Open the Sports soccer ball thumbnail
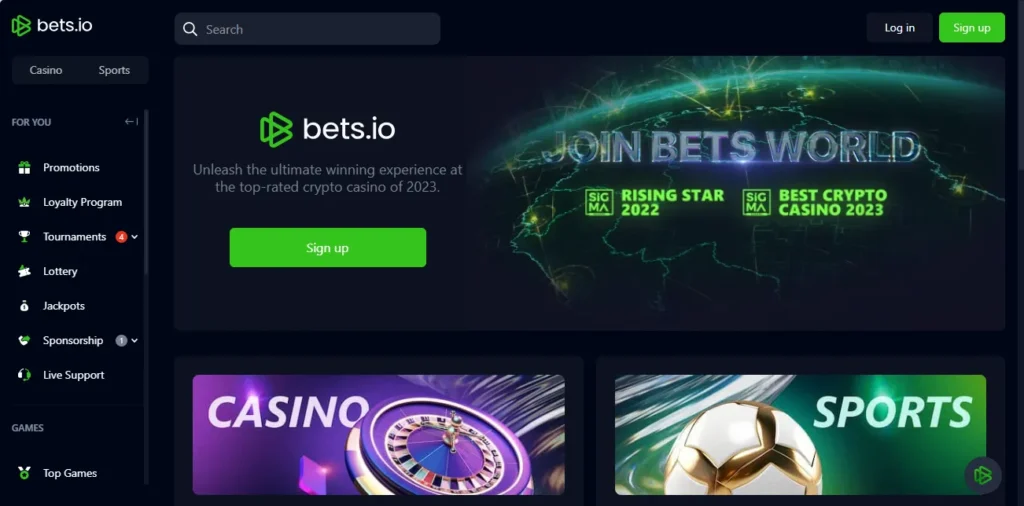Viewport: 1024px width, 506px height. coord(801,434)
